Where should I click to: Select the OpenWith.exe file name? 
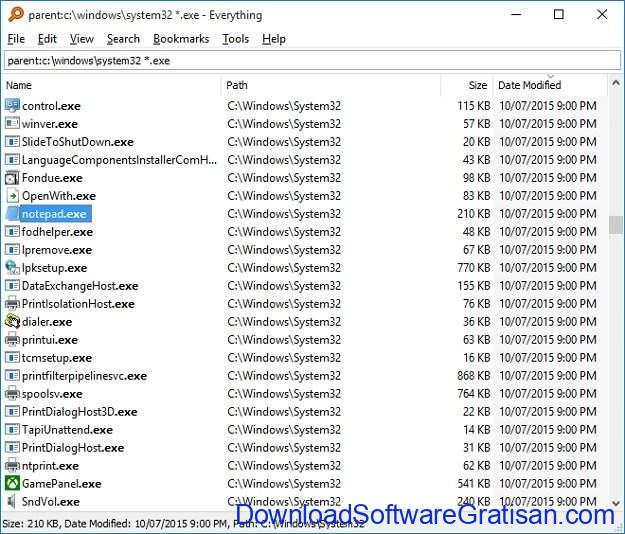pos(59,196)
